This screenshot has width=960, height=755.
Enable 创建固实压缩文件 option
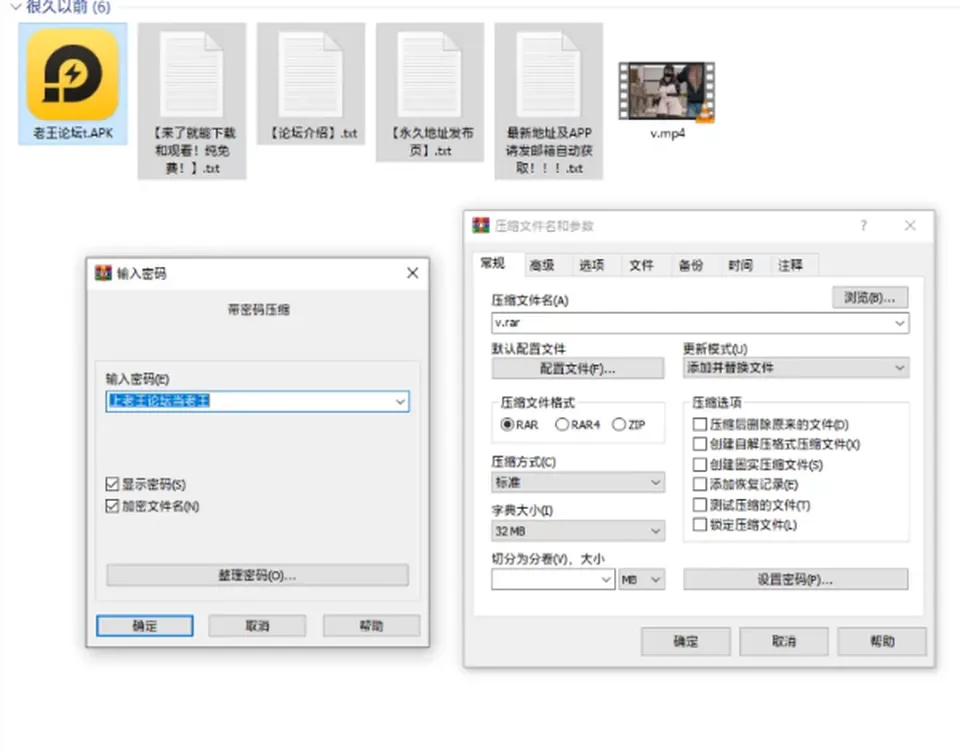(700, 464)
